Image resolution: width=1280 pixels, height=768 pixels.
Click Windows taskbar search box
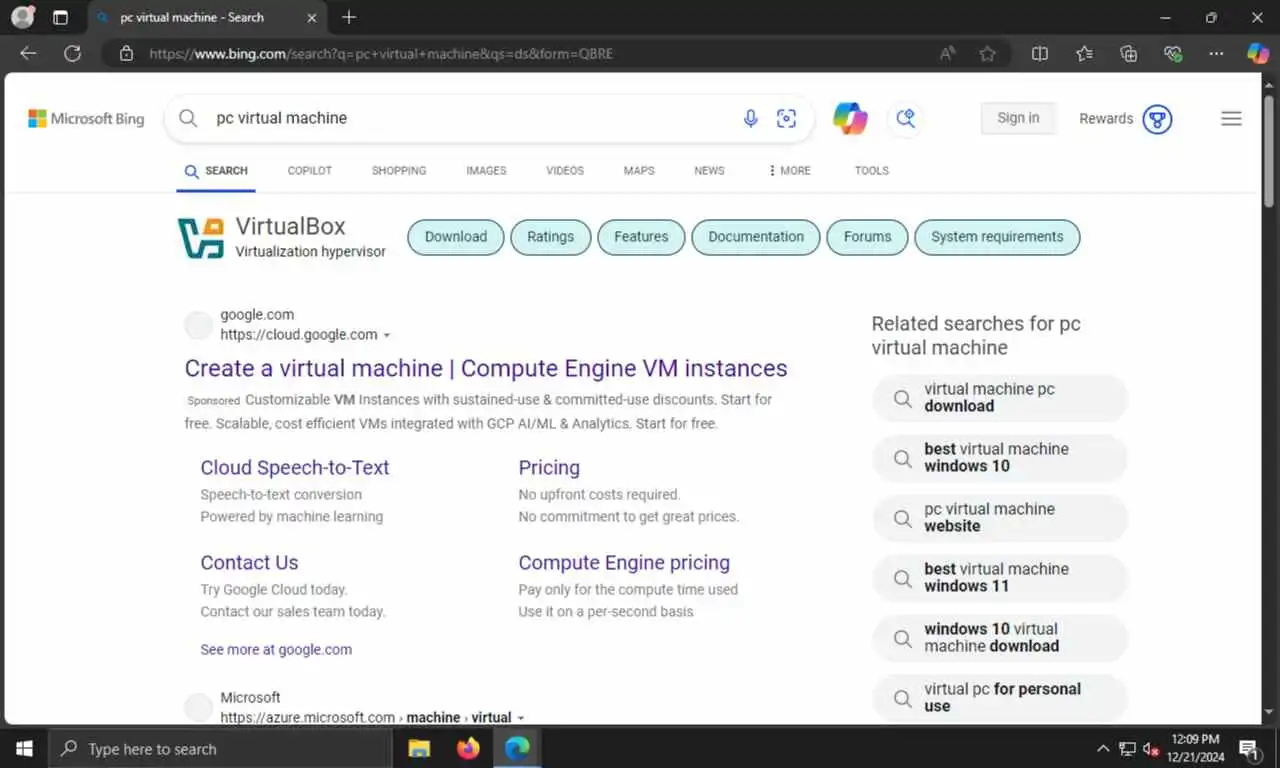tap(220, 748)
